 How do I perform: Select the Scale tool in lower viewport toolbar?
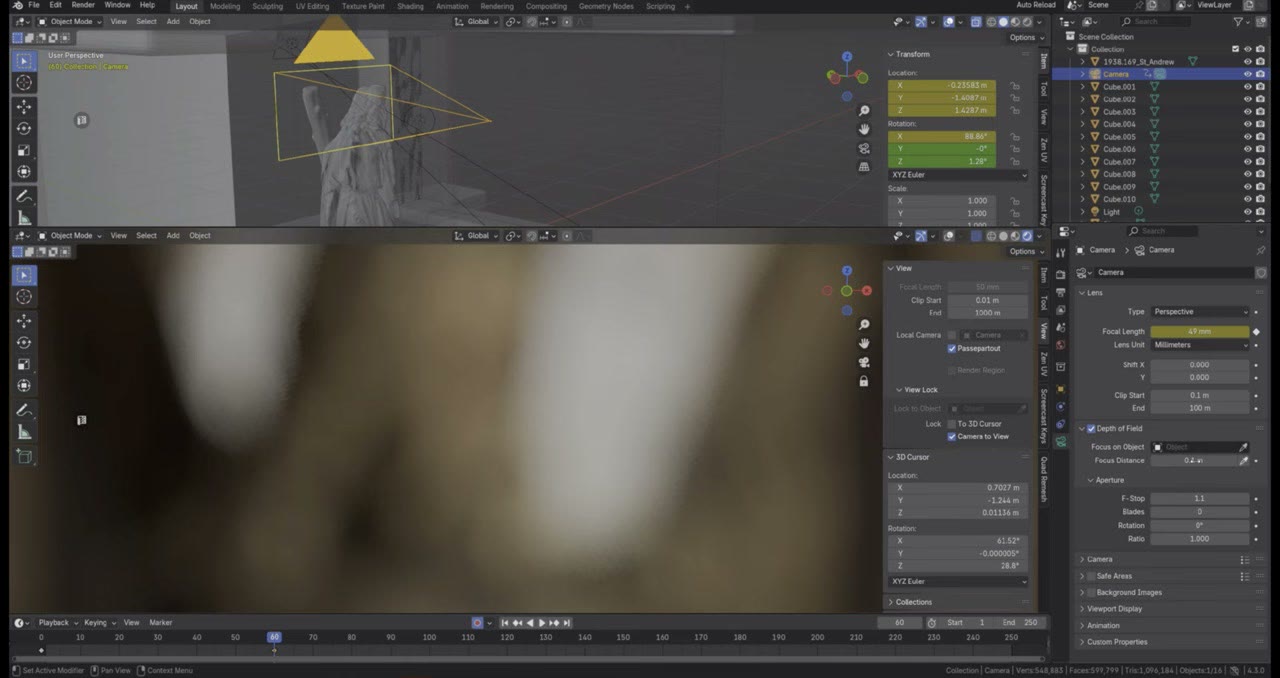pos(24,364)
